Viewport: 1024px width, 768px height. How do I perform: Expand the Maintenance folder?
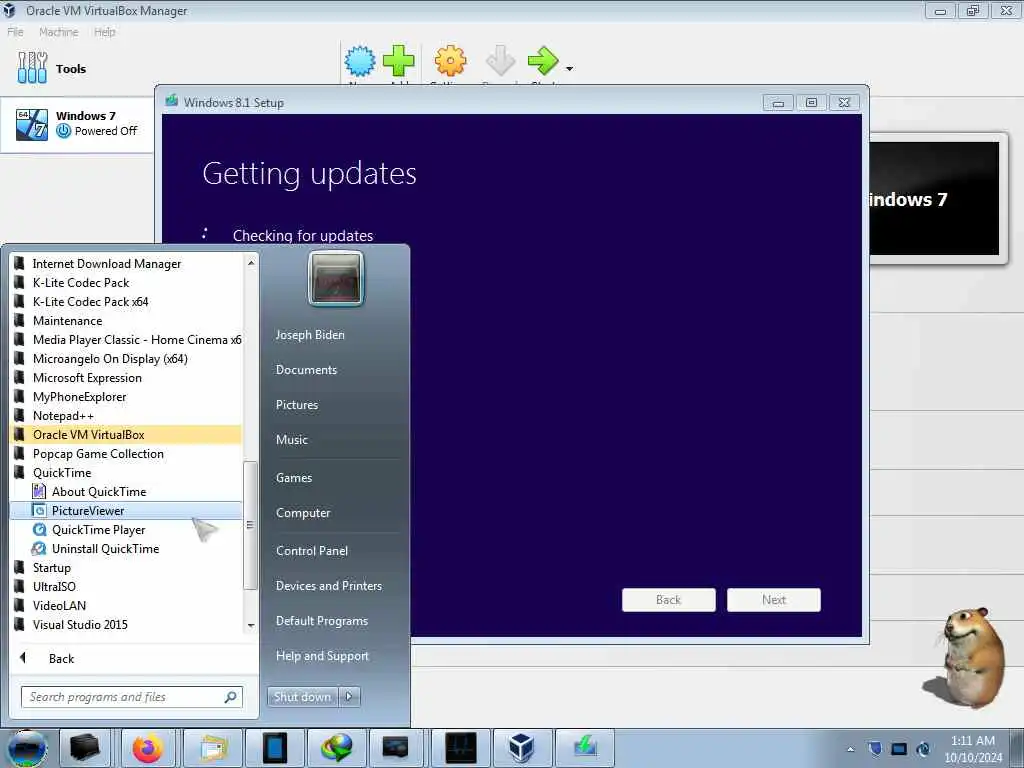click(x=127, y=321)
